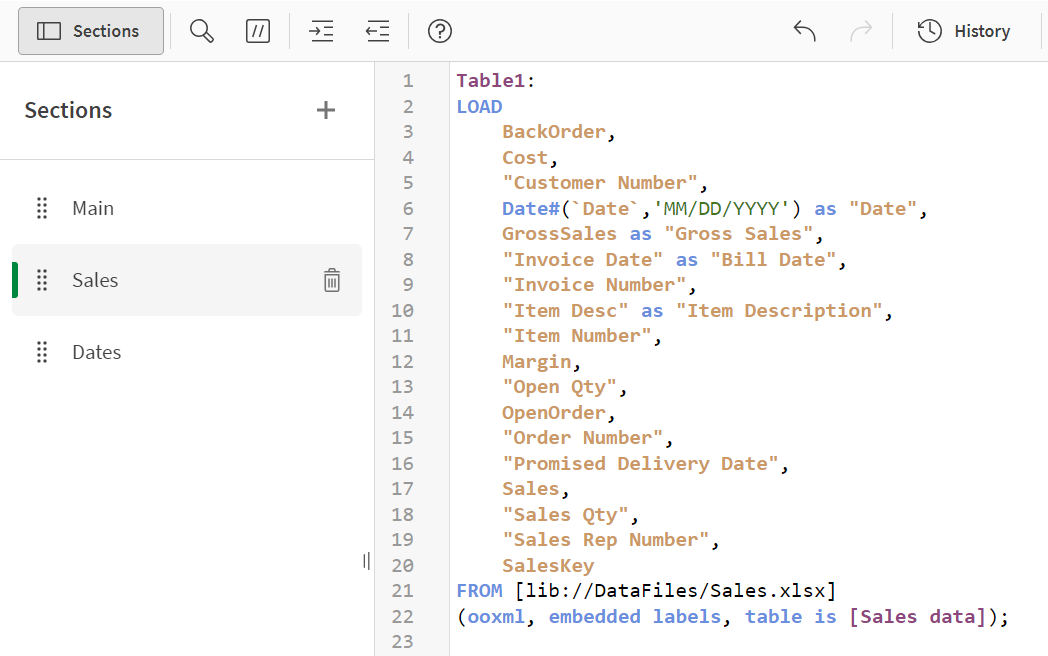Click drag handle of Dates section

(41, 352)
